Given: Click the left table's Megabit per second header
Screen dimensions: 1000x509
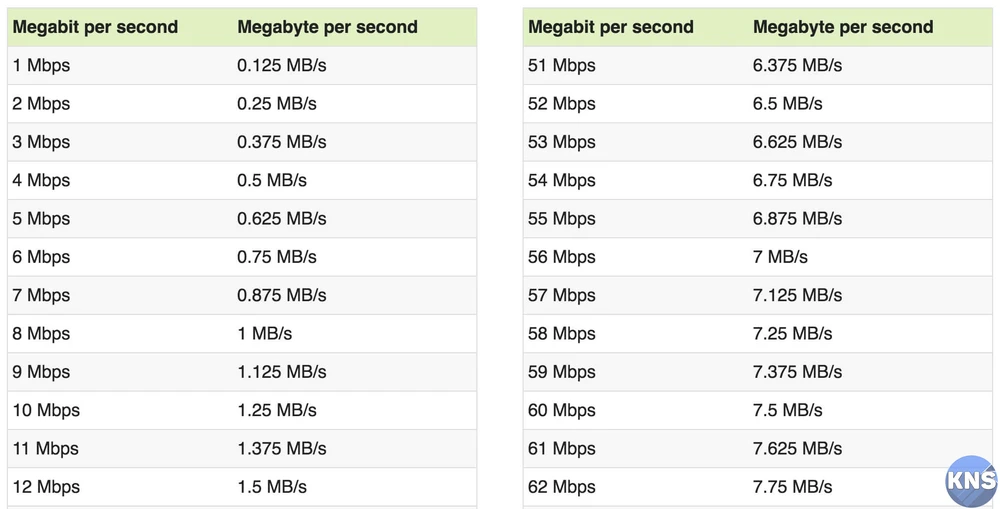Looking at the screenshot, I should [x=95, y=27].
